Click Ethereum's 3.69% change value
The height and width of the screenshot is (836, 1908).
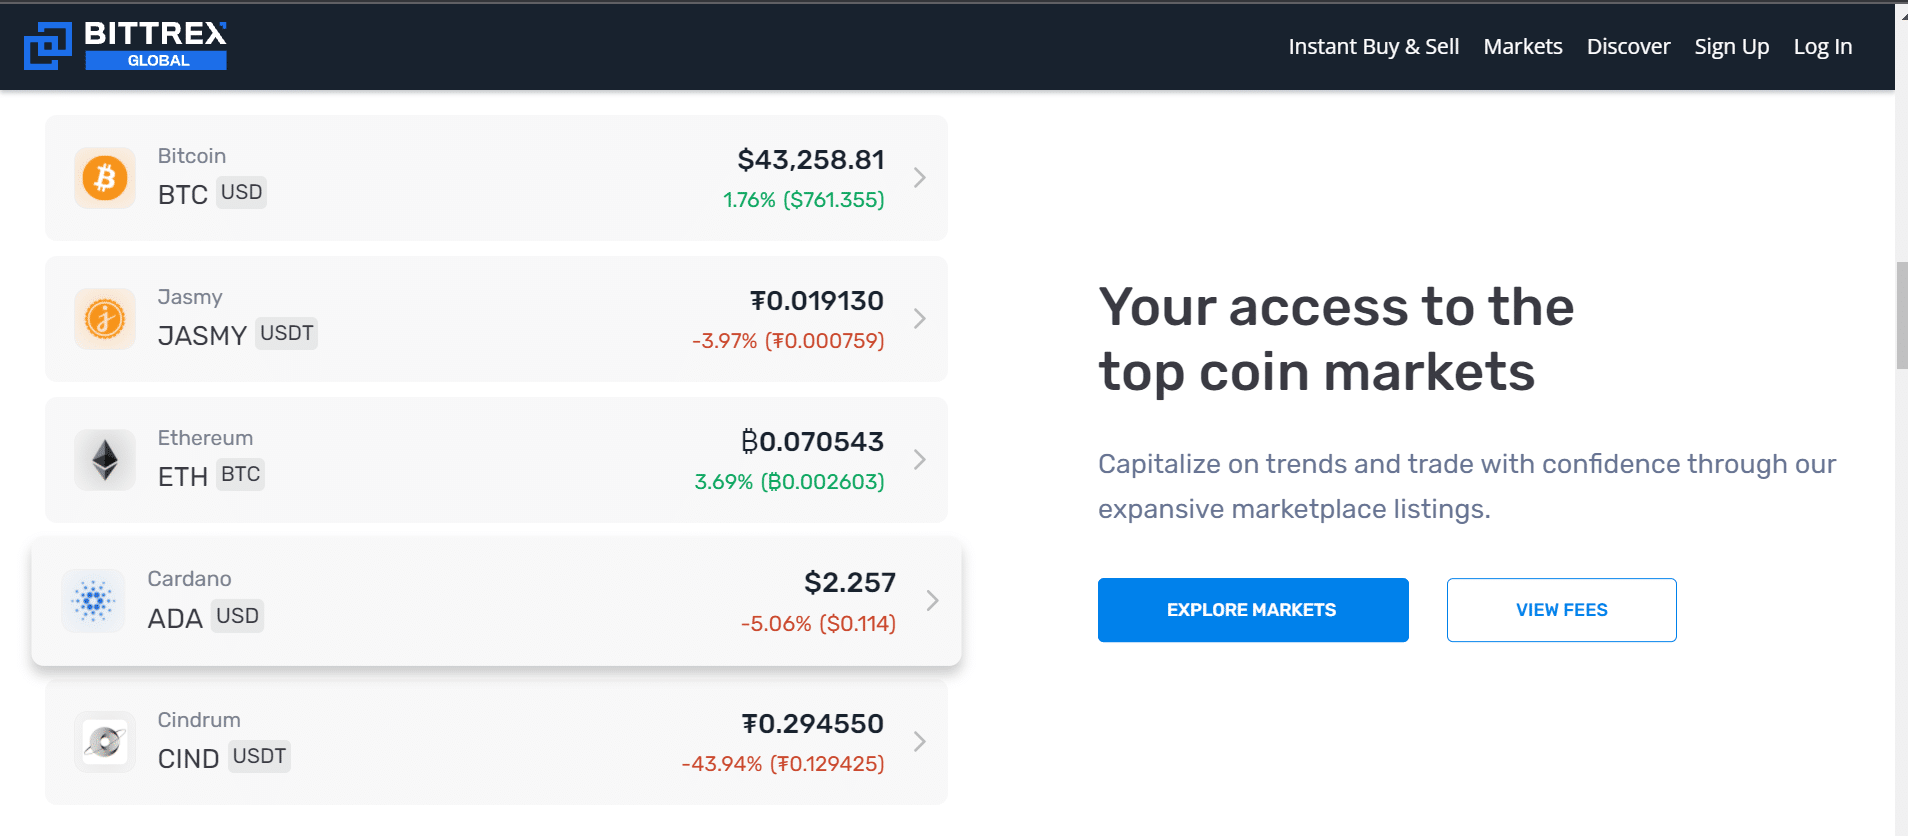(790, 482)
